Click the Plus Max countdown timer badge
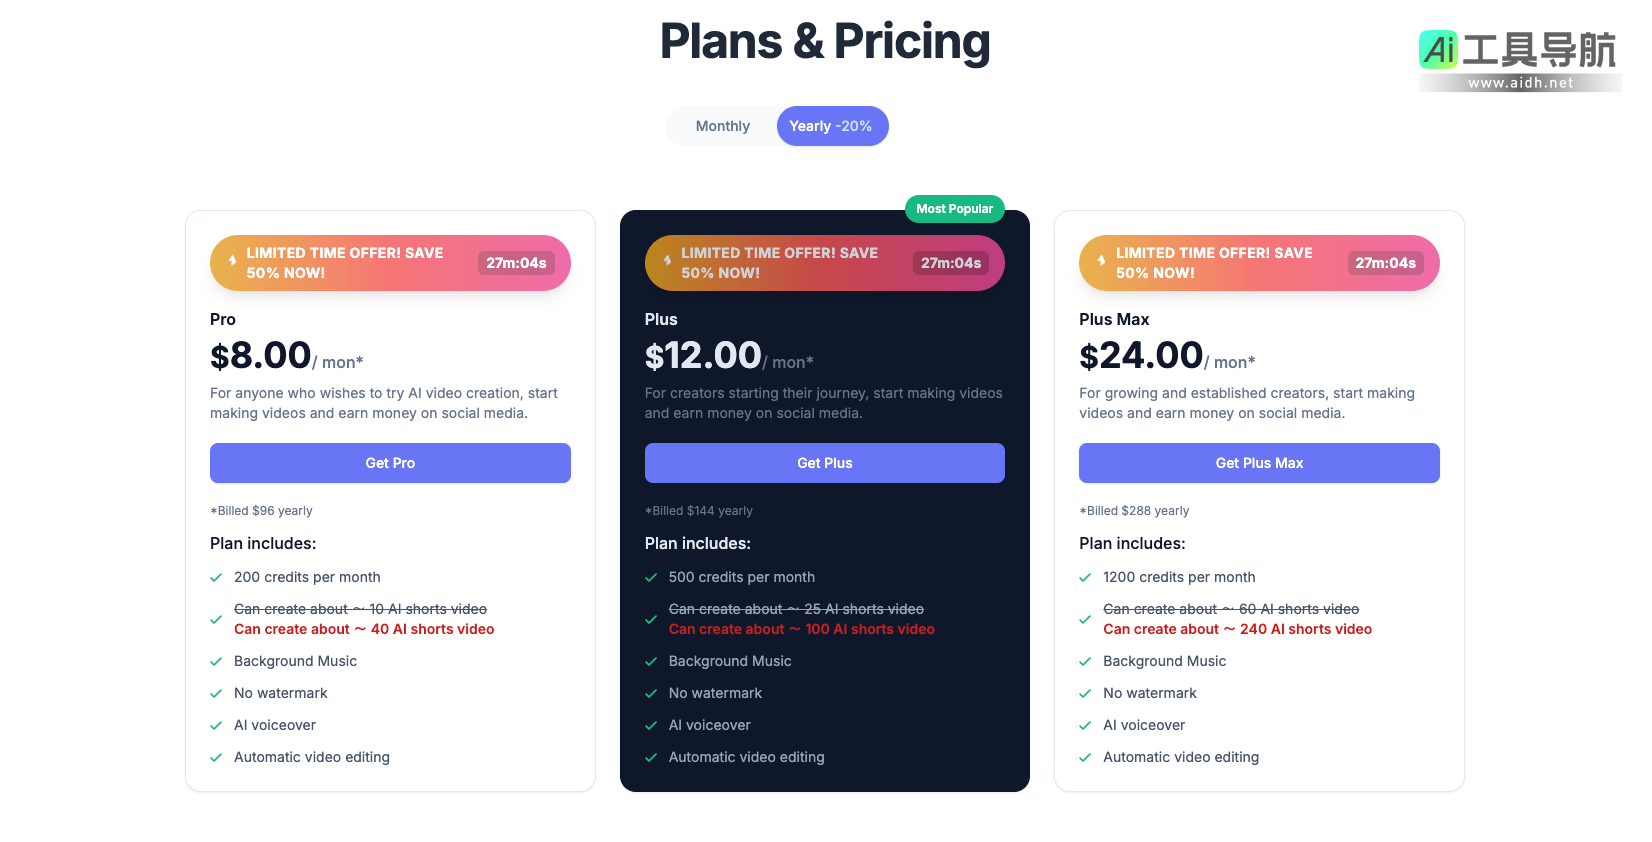 1385,263
